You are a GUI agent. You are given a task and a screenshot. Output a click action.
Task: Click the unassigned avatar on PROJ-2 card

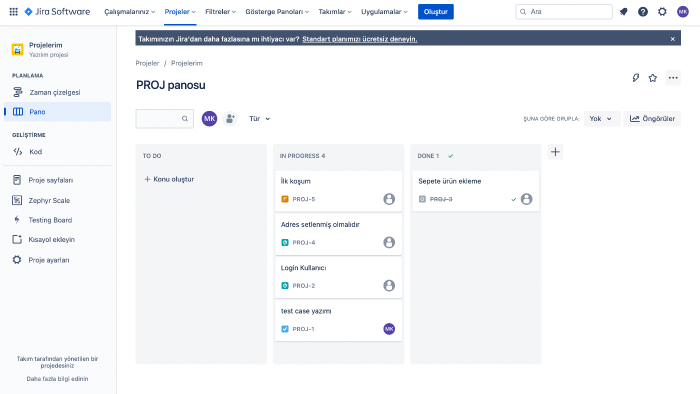coord(389,286)
